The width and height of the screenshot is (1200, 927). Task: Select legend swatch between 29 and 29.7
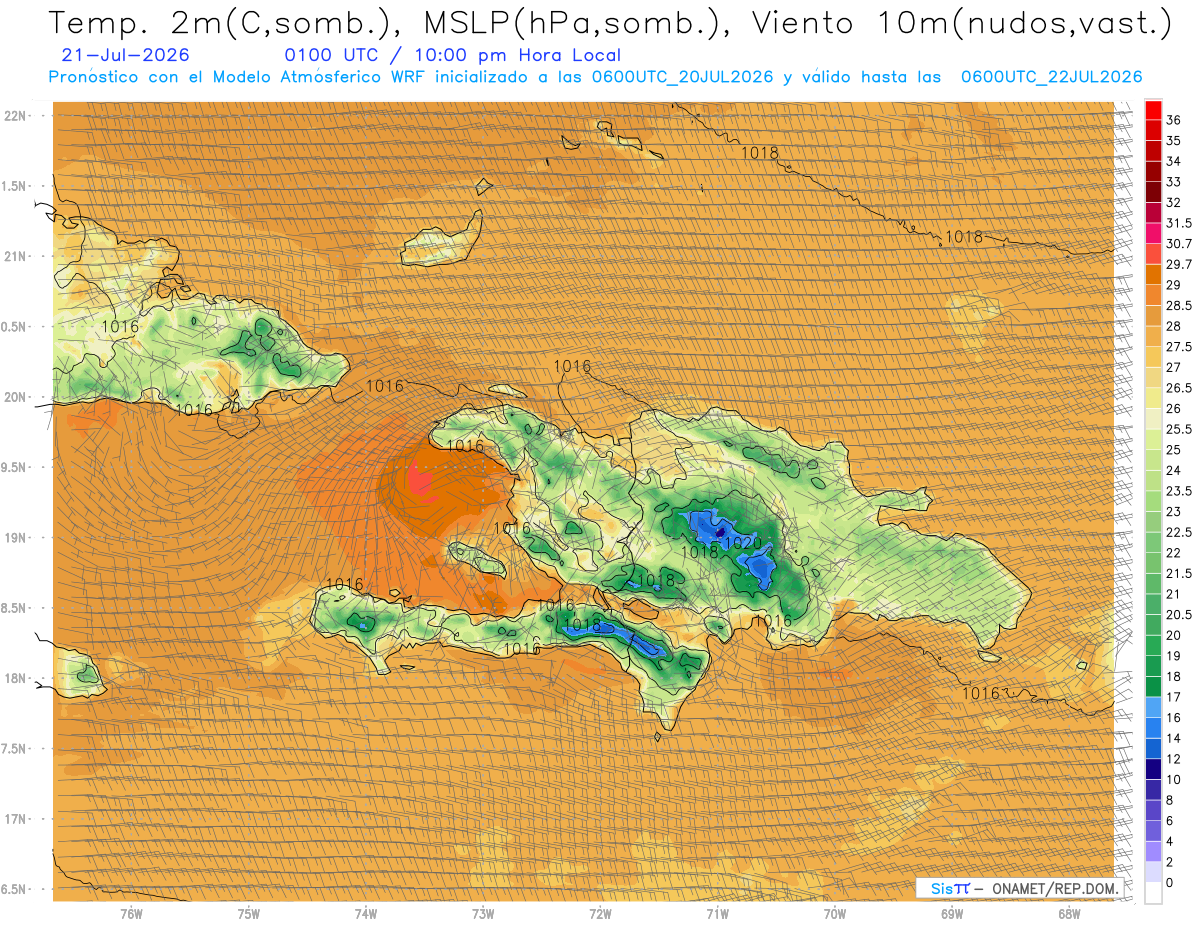tap(1153, 274)
